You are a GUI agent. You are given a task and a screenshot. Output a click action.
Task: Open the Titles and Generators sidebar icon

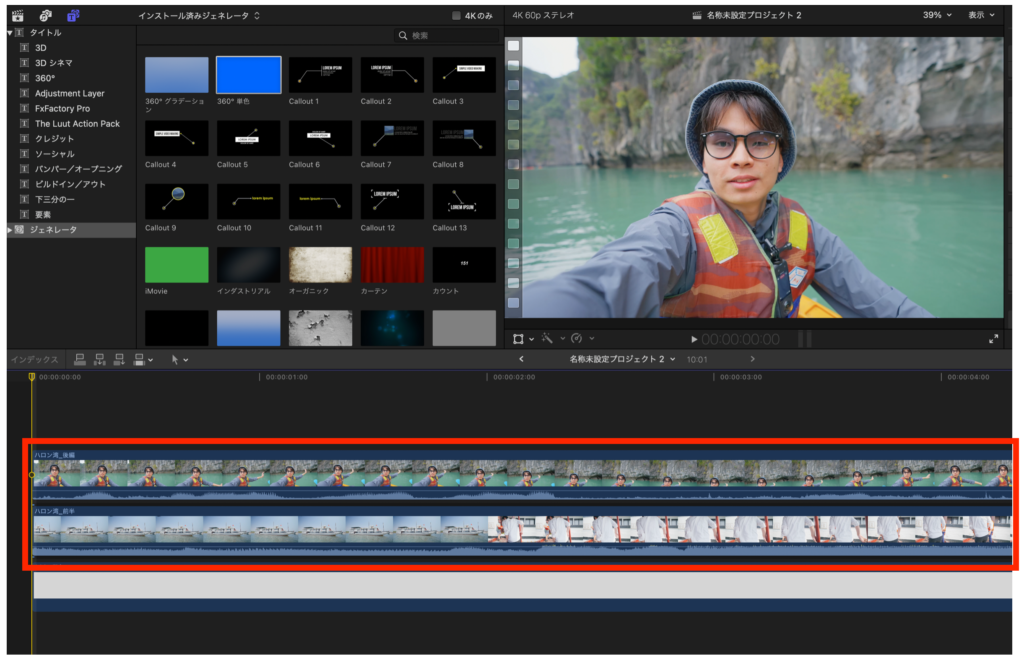pos(73,15)
